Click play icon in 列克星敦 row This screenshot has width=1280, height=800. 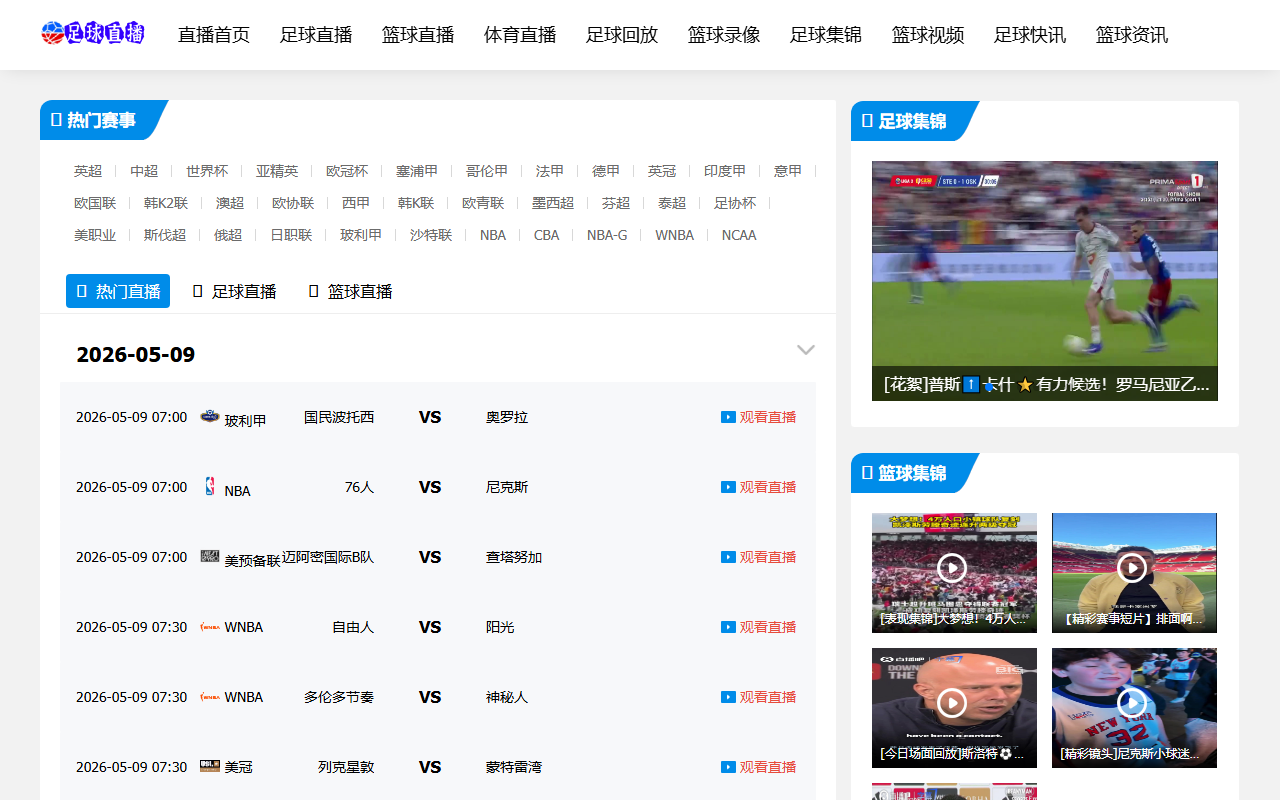tap(728, 767)
